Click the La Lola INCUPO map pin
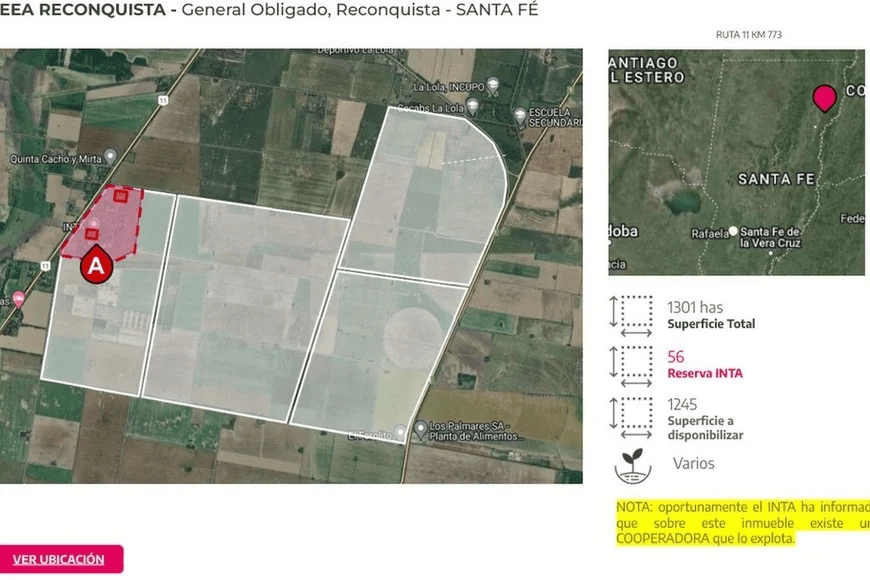Image resolution: width=870 pixels, height=580 pixels. [x=494, y=88]
